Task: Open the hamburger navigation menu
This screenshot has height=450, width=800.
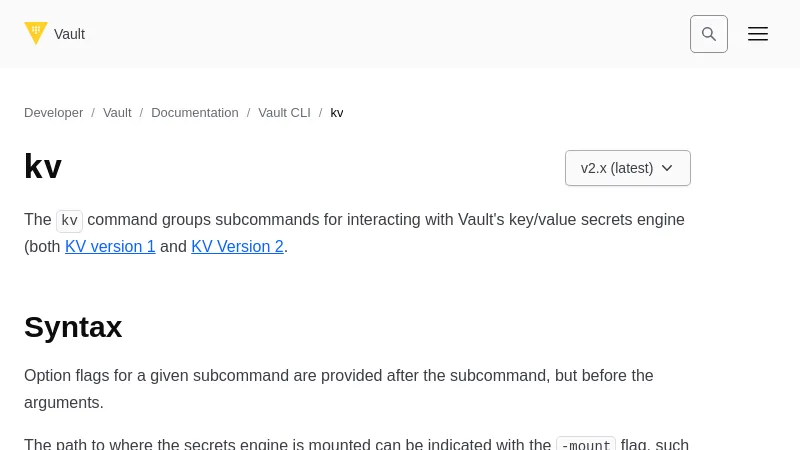Action: [x=758, y=34]
